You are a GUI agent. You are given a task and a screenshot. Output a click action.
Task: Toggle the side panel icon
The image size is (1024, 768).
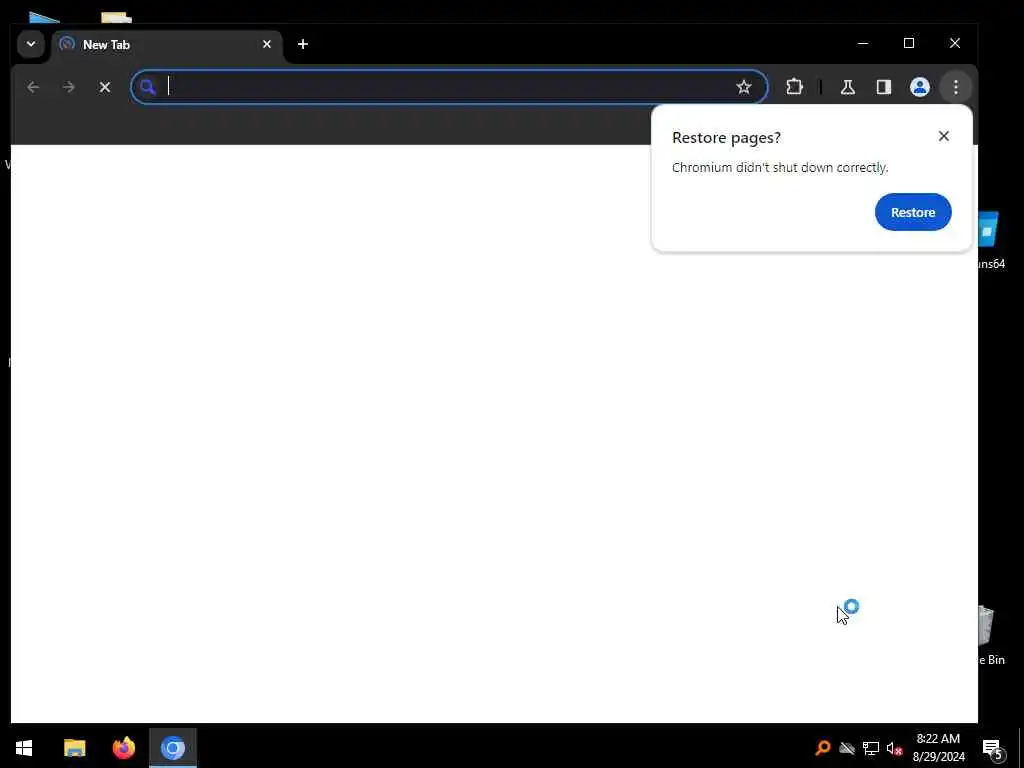[884, 87]
